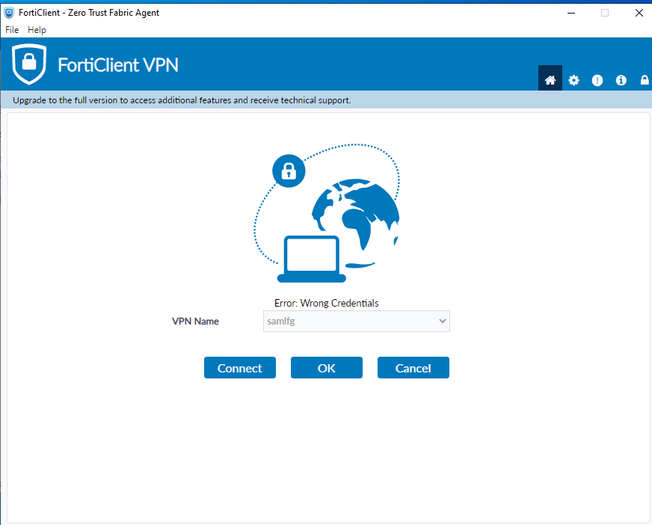The image size is (652, 525).
Task: Click the FortiClient VPN heading text
Action: tap(118, 65)
